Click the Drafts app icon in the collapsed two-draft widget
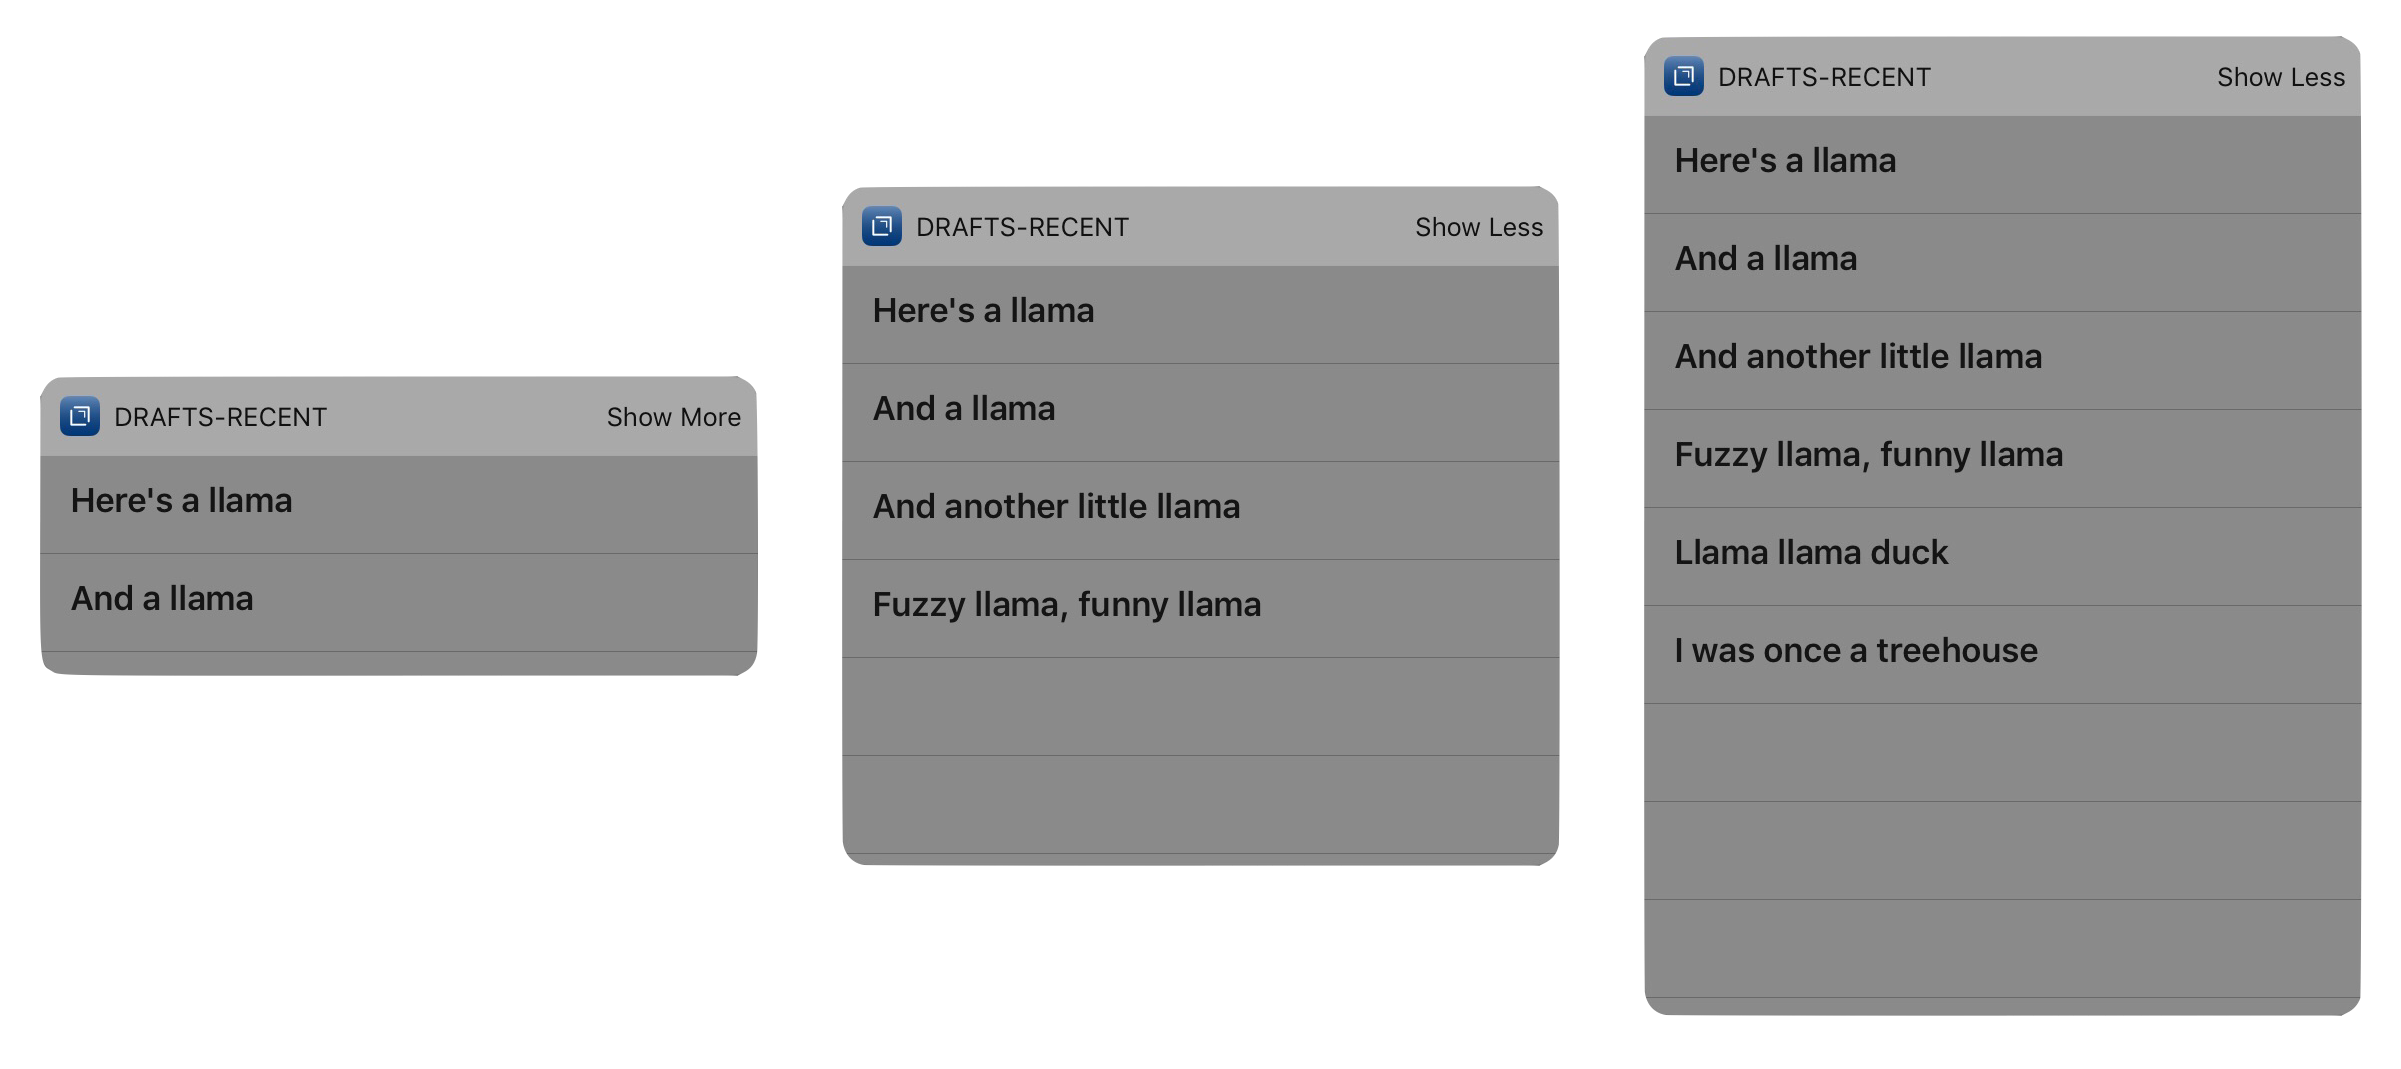 click(x=80, y=417)
